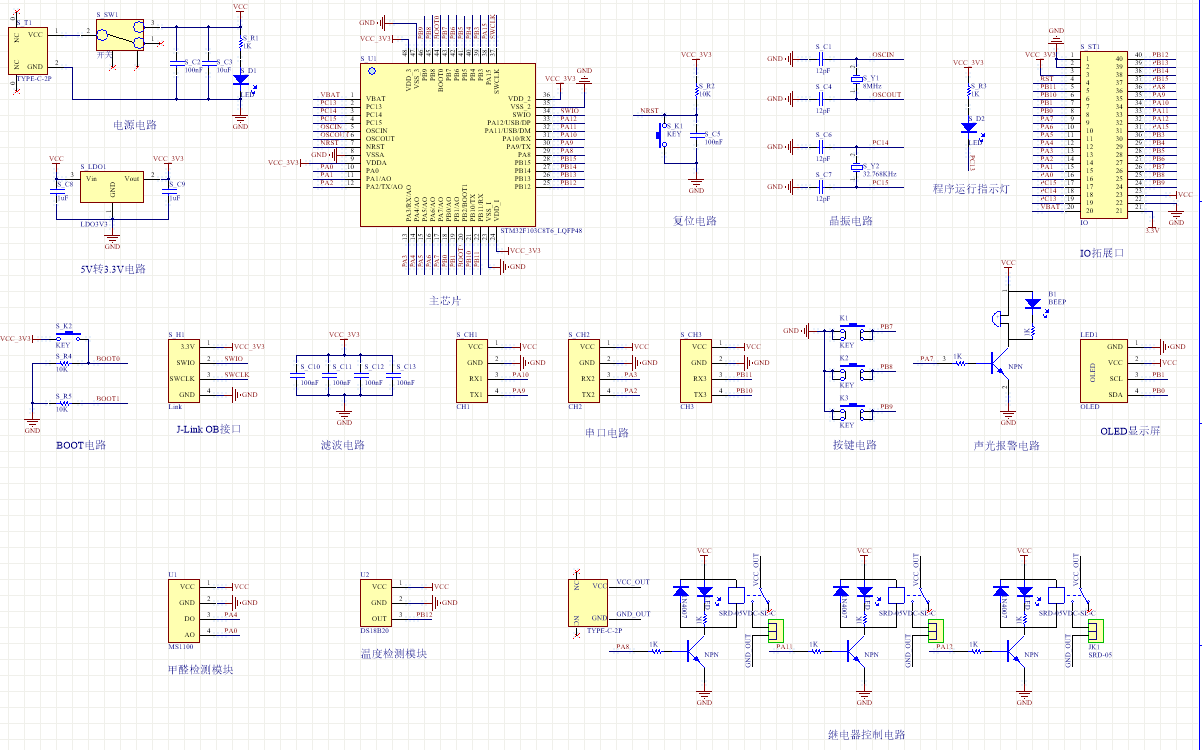1202x750 pixels.
Task: Click the 声光报警电路 caption
Action: (x=1006, y=445)
